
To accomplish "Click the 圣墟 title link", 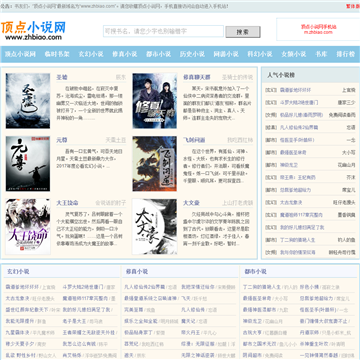I will [62, 77].
